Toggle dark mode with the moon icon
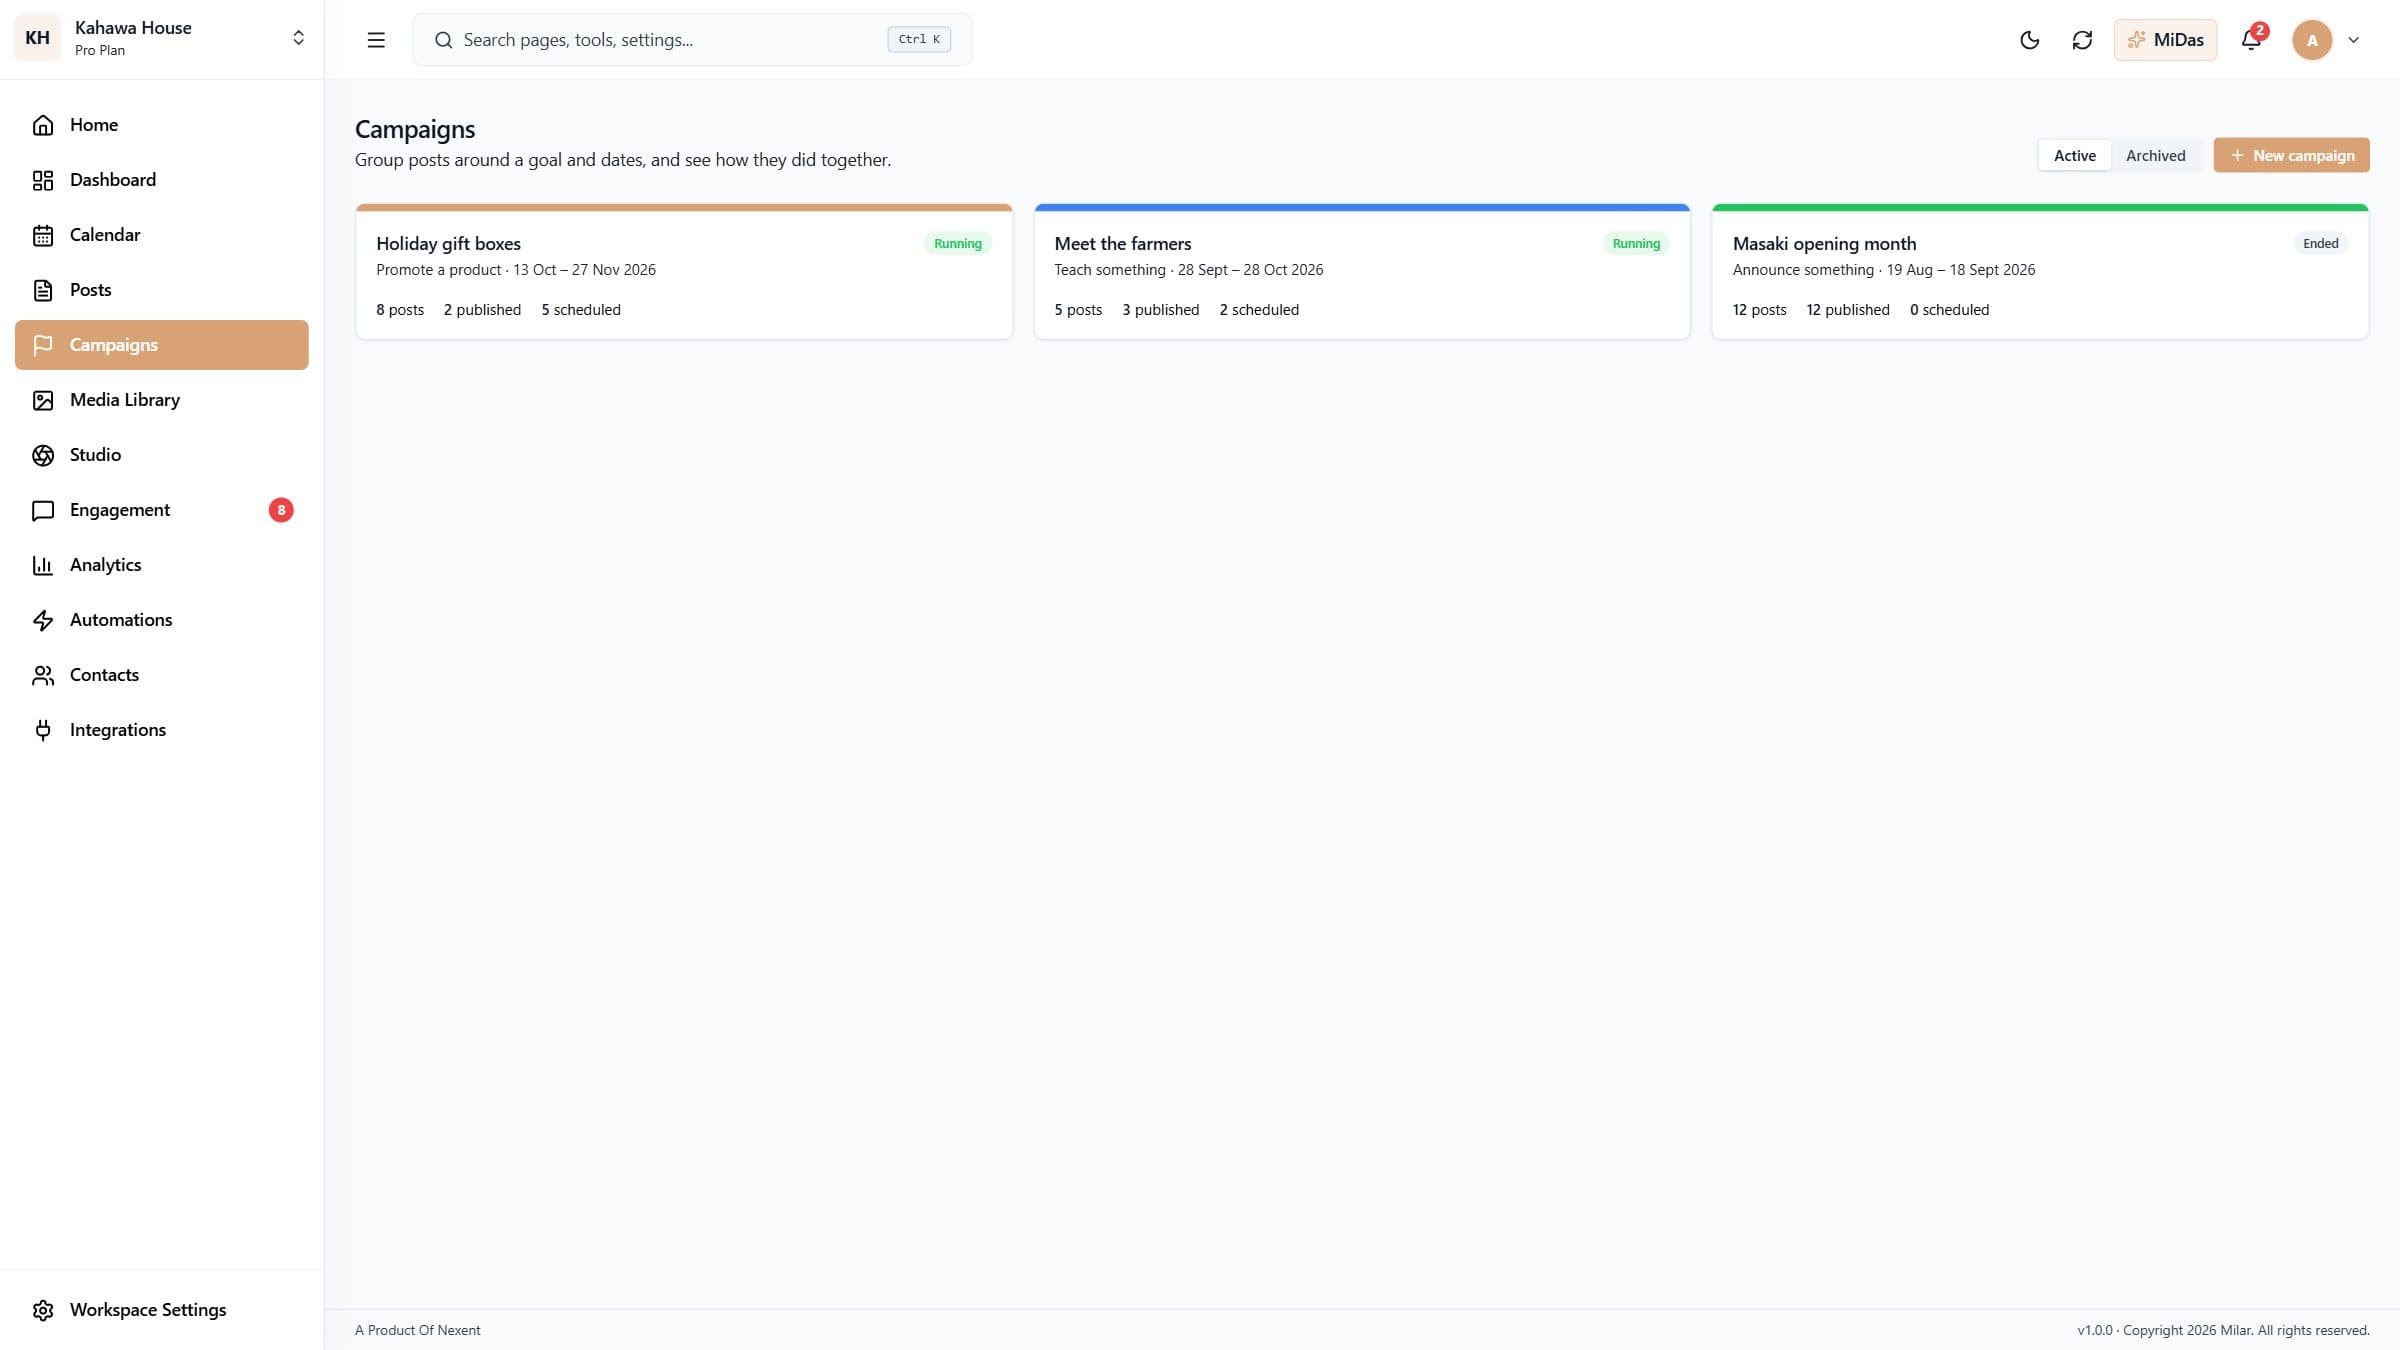 [x=2029, y=40]
